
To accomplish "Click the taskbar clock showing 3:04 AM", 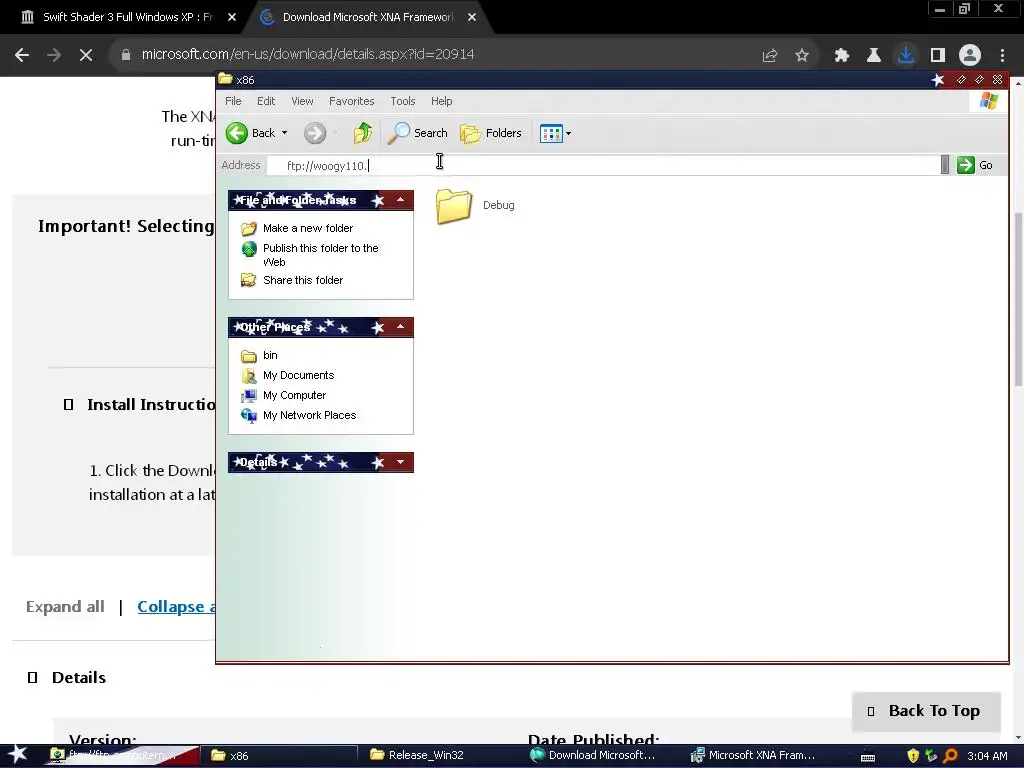I will pos(987,756).
